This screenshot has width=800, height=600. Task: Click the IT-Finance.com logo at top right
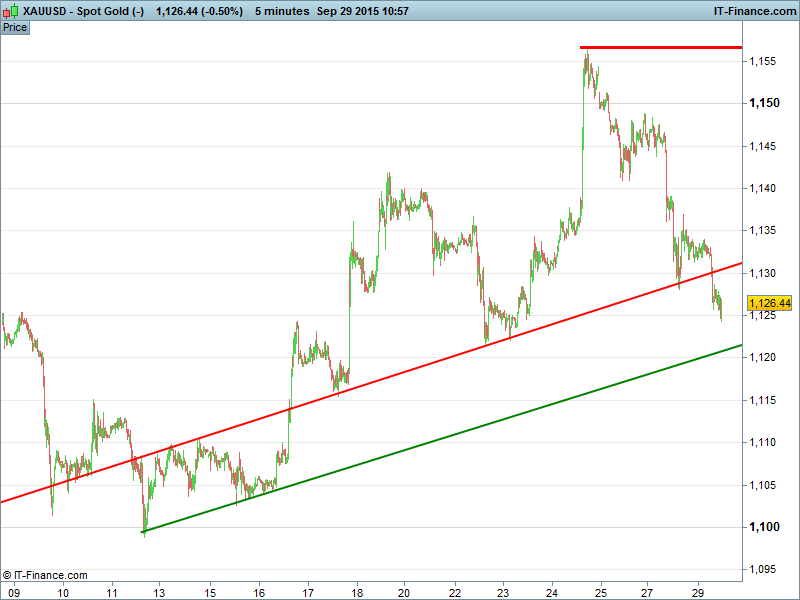point(754,11)
